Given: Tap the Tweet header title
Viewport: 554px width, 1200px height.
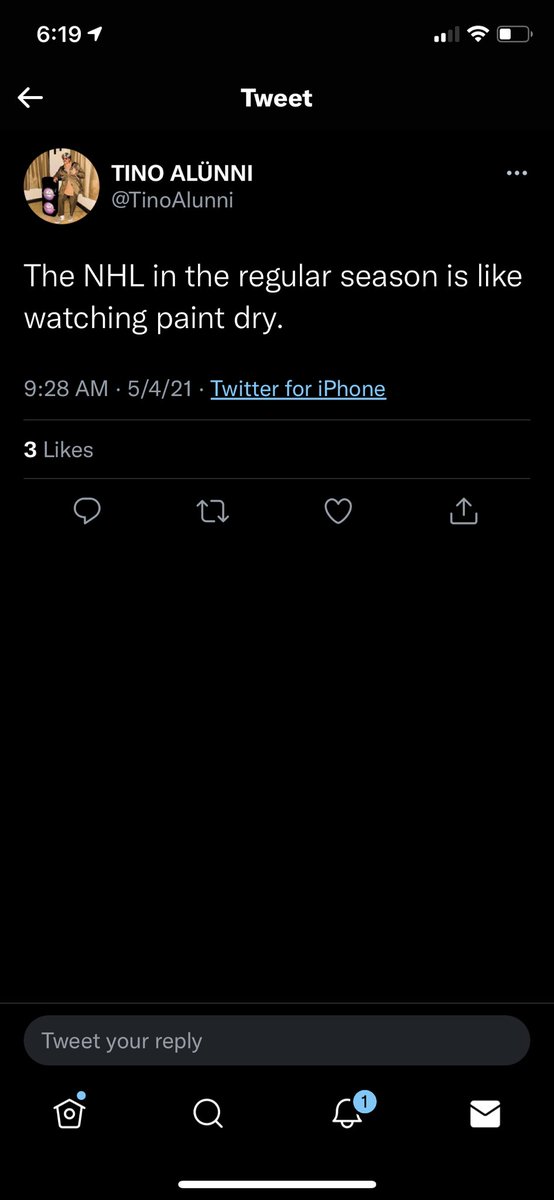Looking at the screenshot, I should (x=277, y=98).
